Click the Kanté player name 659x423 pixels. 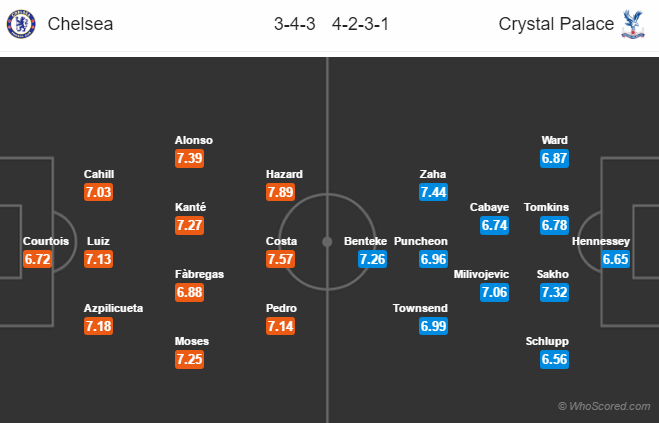click(x=189, y=207)
